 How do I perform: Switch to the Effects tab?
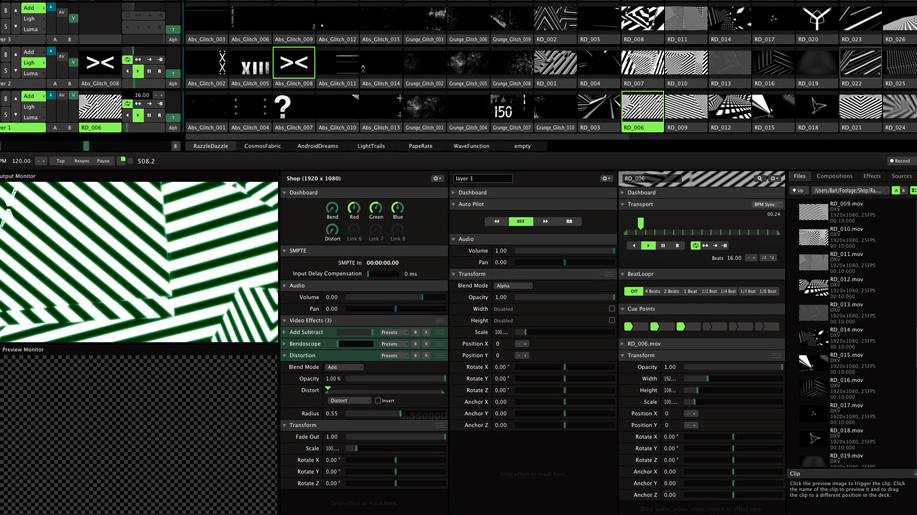(871, 176)
